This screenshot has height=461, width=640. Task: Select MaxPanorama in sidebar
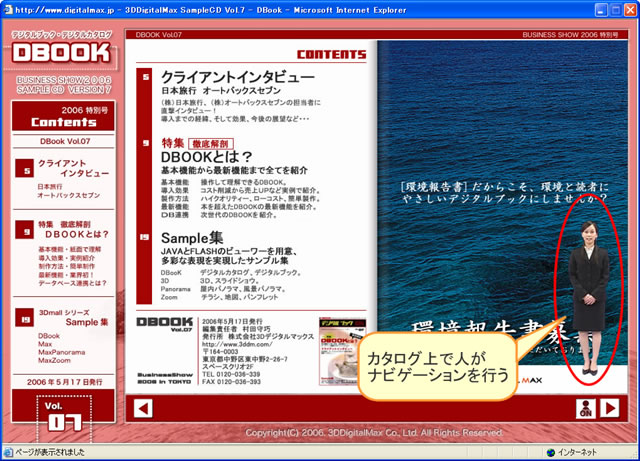pos(62,352)
